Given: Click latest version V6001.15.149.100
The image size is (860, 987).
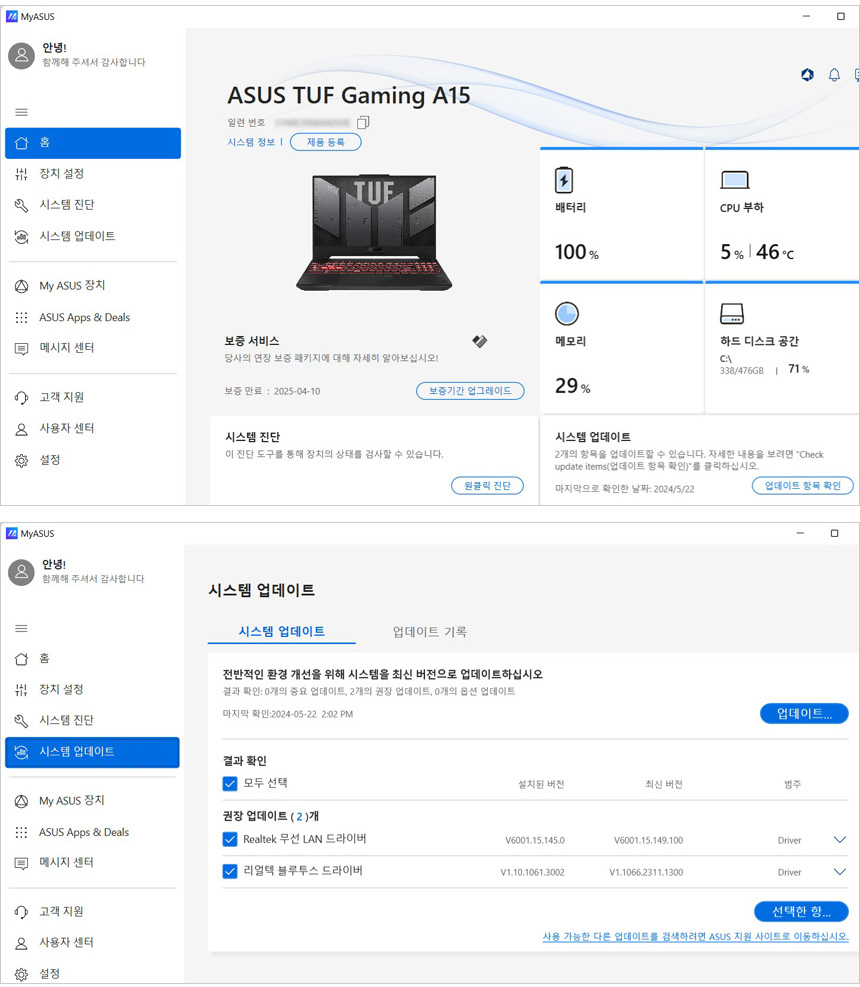Looking at the screenshot, I should point(648,840).
